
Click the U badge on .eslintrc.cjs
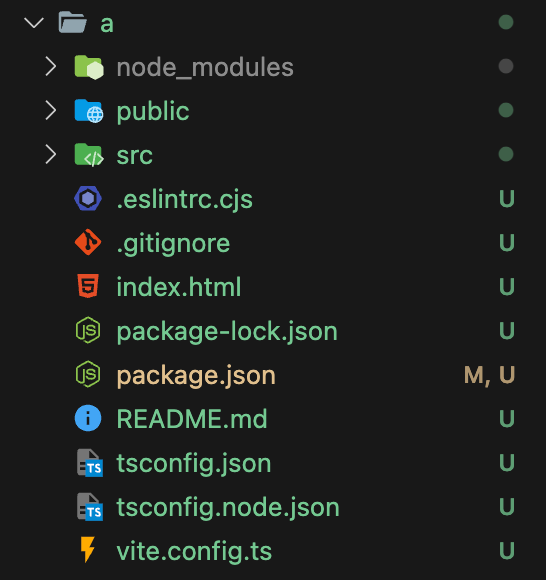coord(507,199)
